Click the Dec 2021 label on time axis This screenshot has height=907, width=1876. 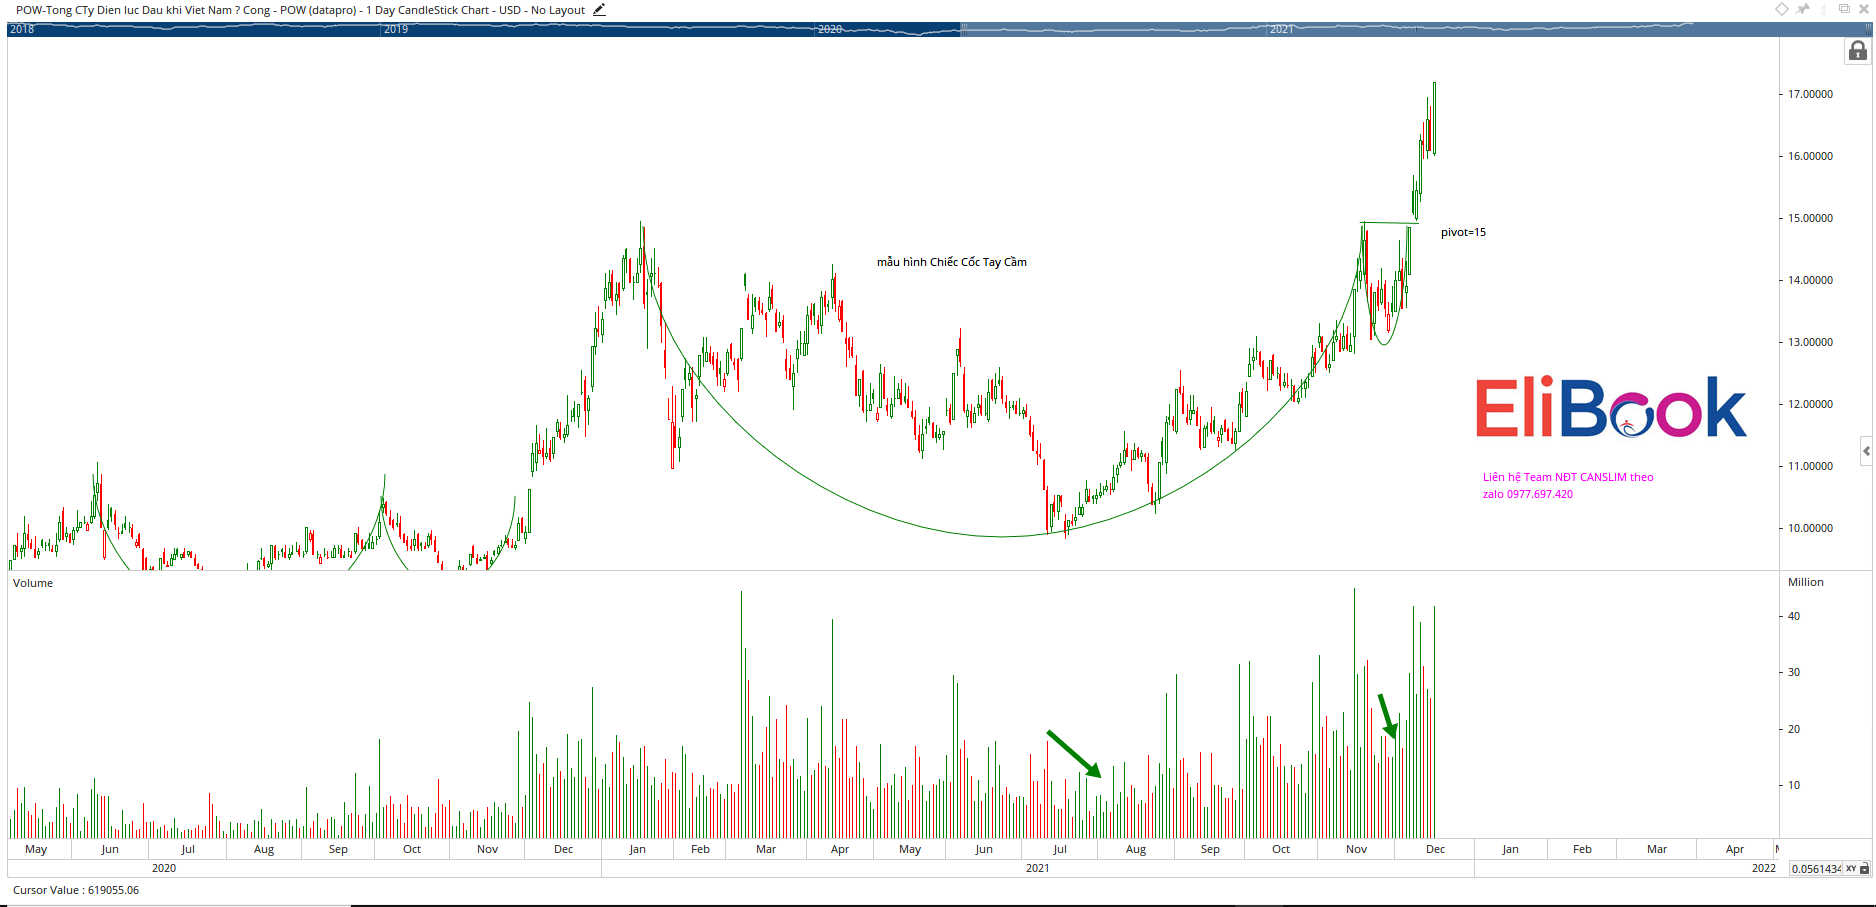pyautogui.click(x=1435, y=849)
